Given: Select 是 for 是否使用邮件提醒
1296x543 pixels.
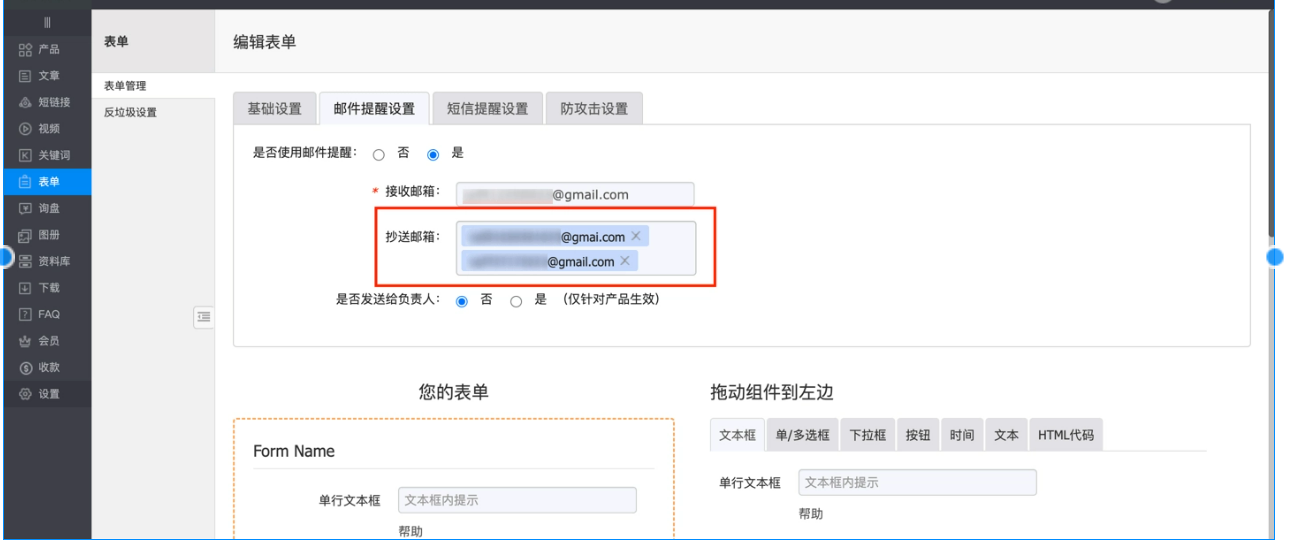Looking at the screenshot, I should tap(433, 155).
